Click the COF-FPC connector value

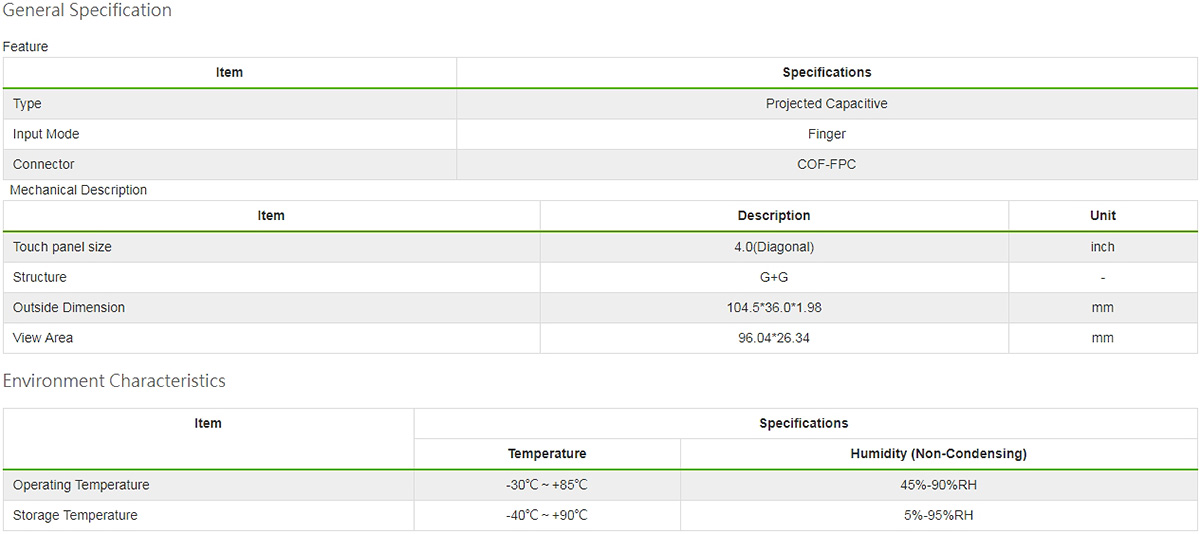point(826,164)
